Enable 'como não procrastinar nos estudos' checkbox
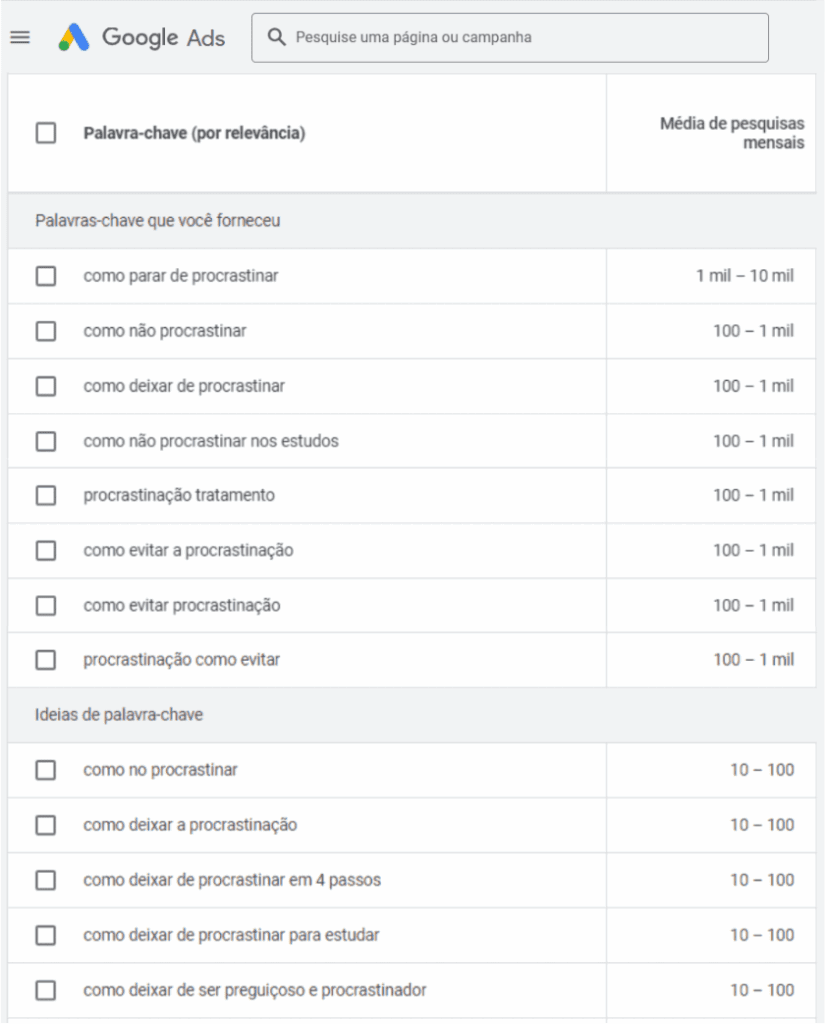The width and height of the screenshot is (825, 1024). click(x=46, y=441)
